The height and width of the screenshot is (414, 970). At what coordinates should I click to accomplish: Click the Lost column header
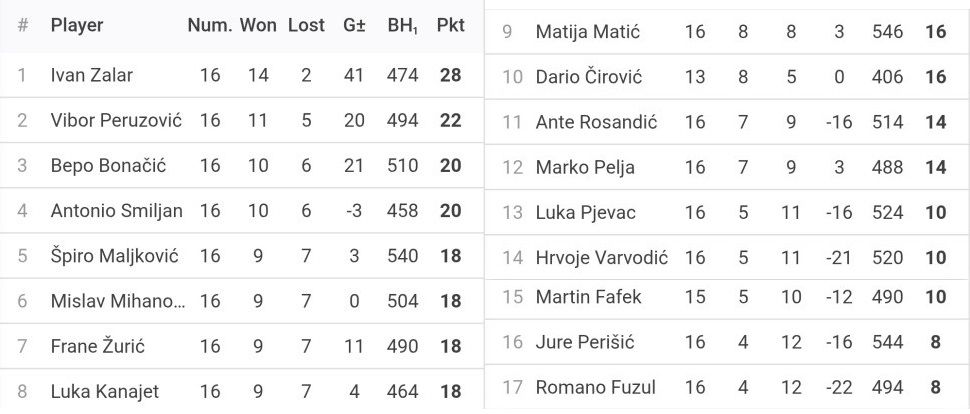coord(306,25)
